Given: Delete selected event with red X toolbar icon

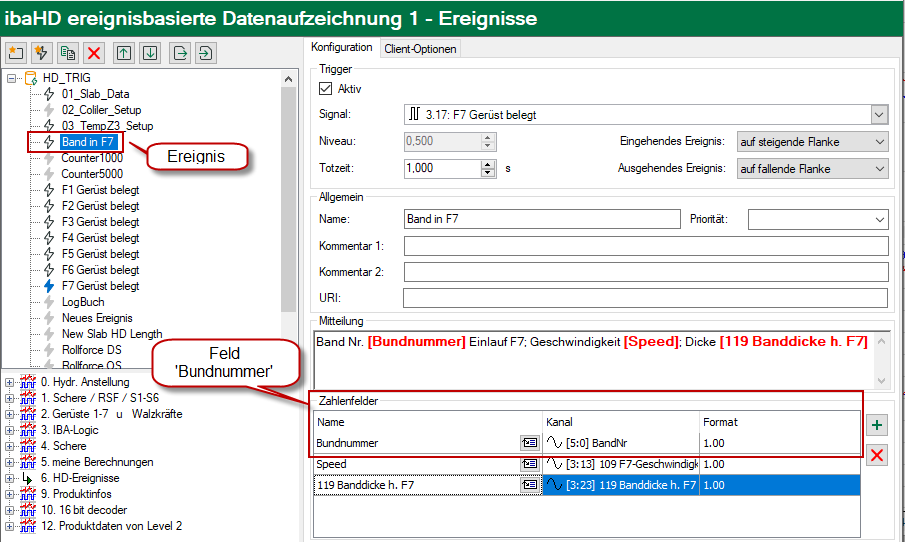Looking at the screenshot, I should click(x=94, y=53).
